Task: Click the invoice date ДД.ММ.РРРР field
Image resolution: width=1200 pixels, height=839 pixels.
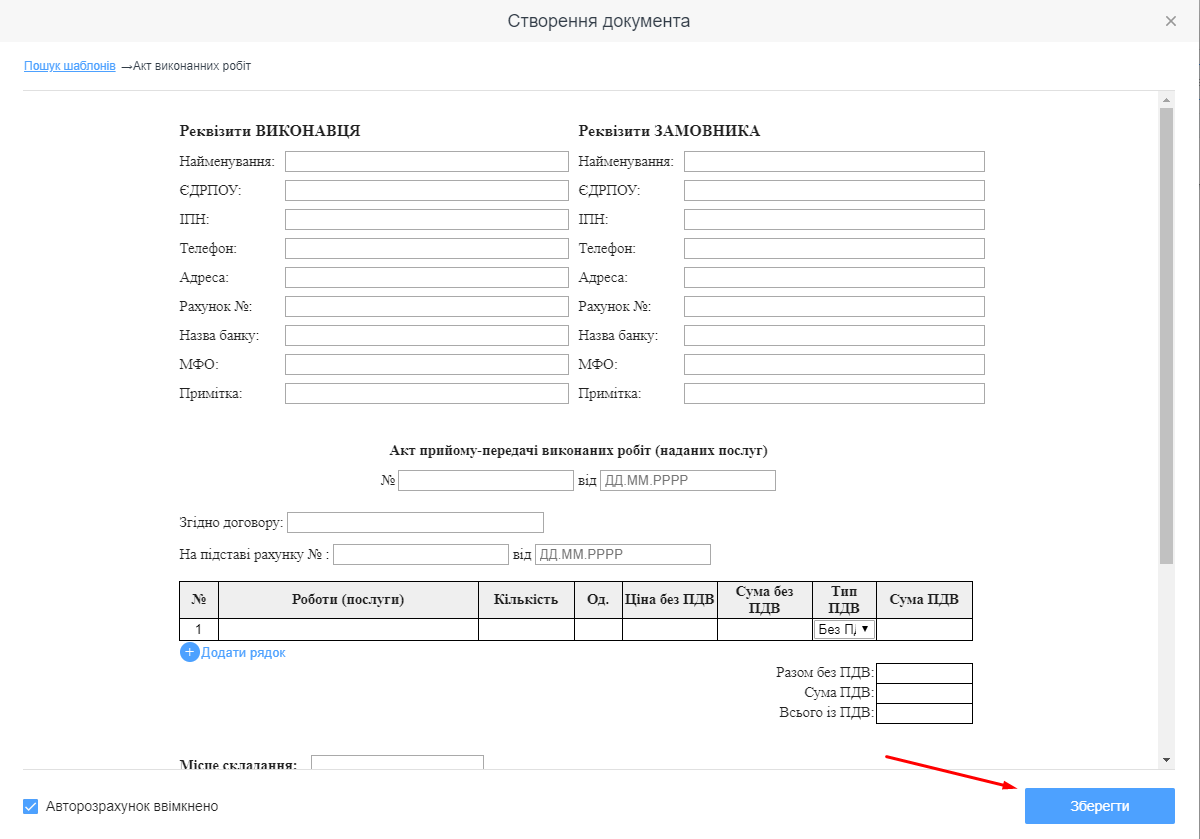Action: click(623, 555)
